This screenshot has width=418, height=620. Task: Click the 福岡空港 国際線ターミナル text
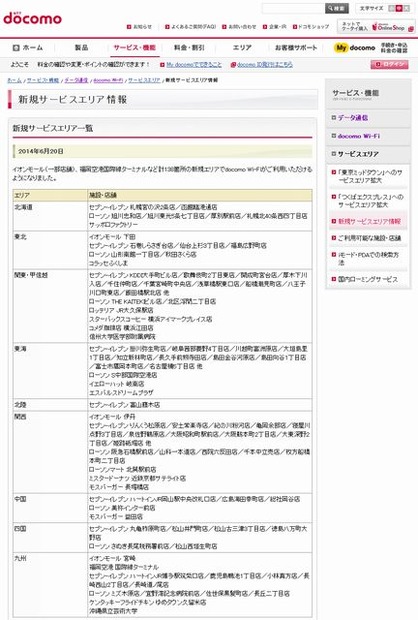(x=123, y=567)
